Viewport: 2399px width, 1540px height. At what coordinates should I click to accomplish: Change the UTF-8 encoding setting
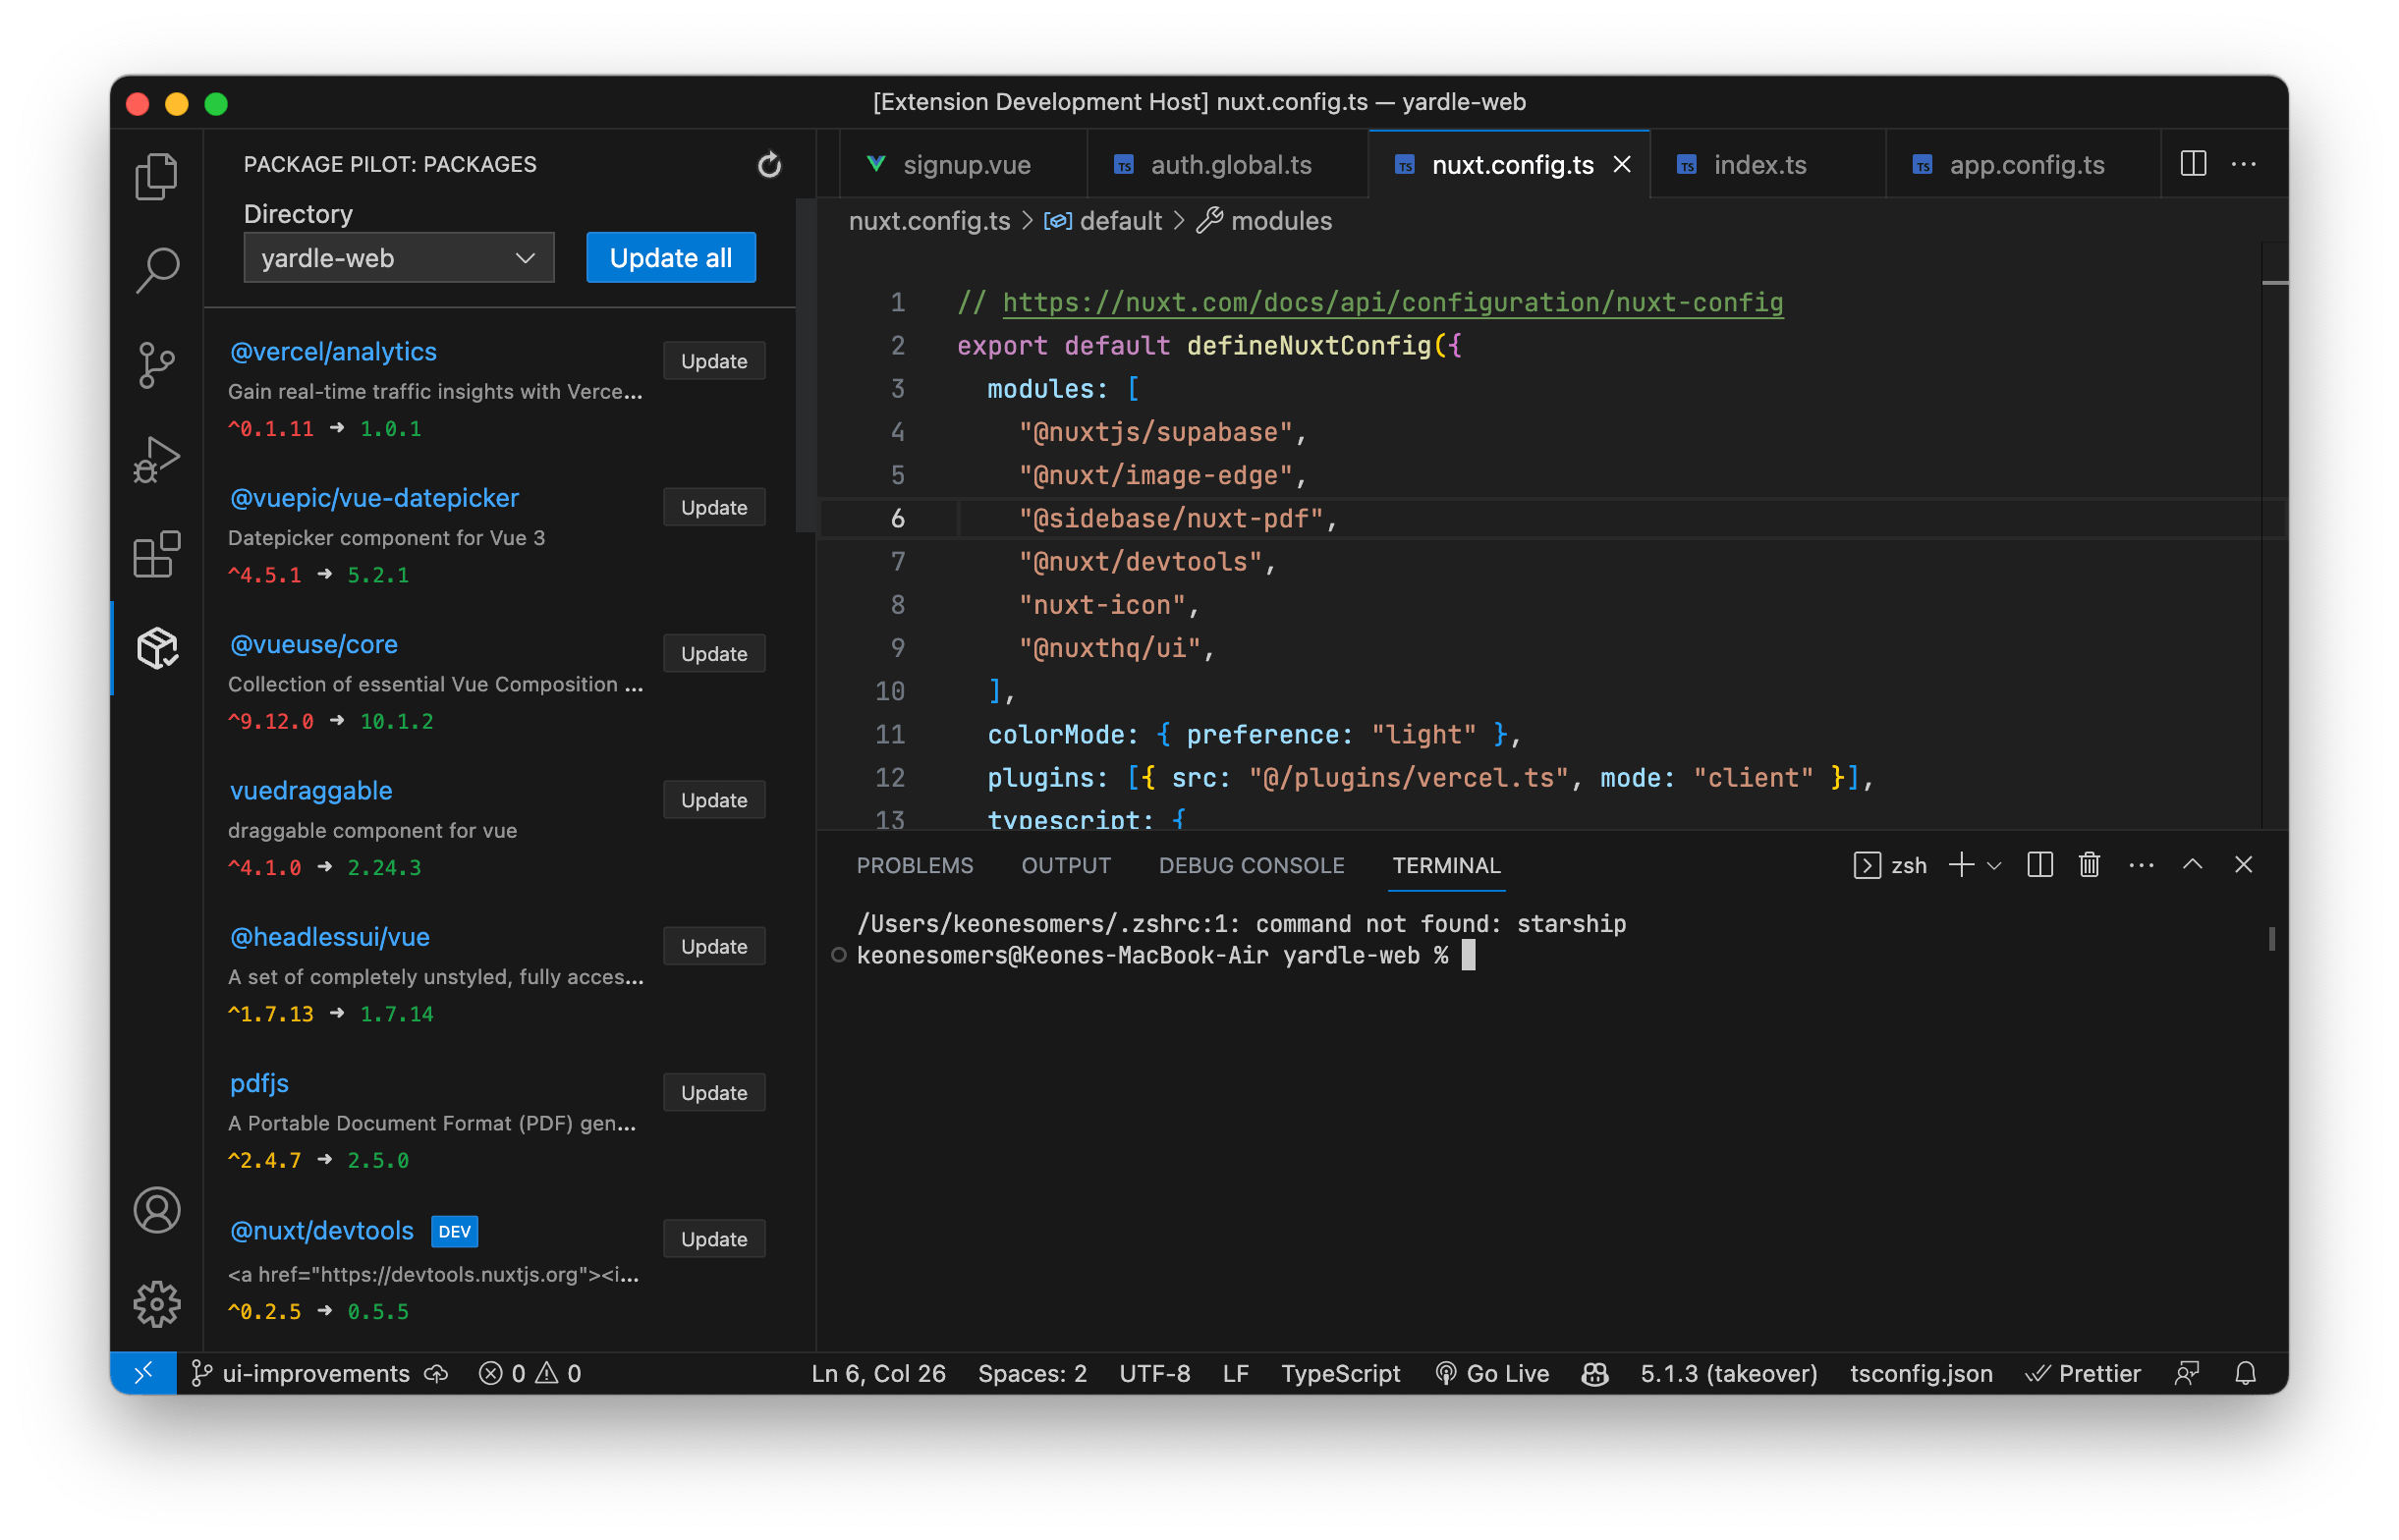click(1154, 1374)
